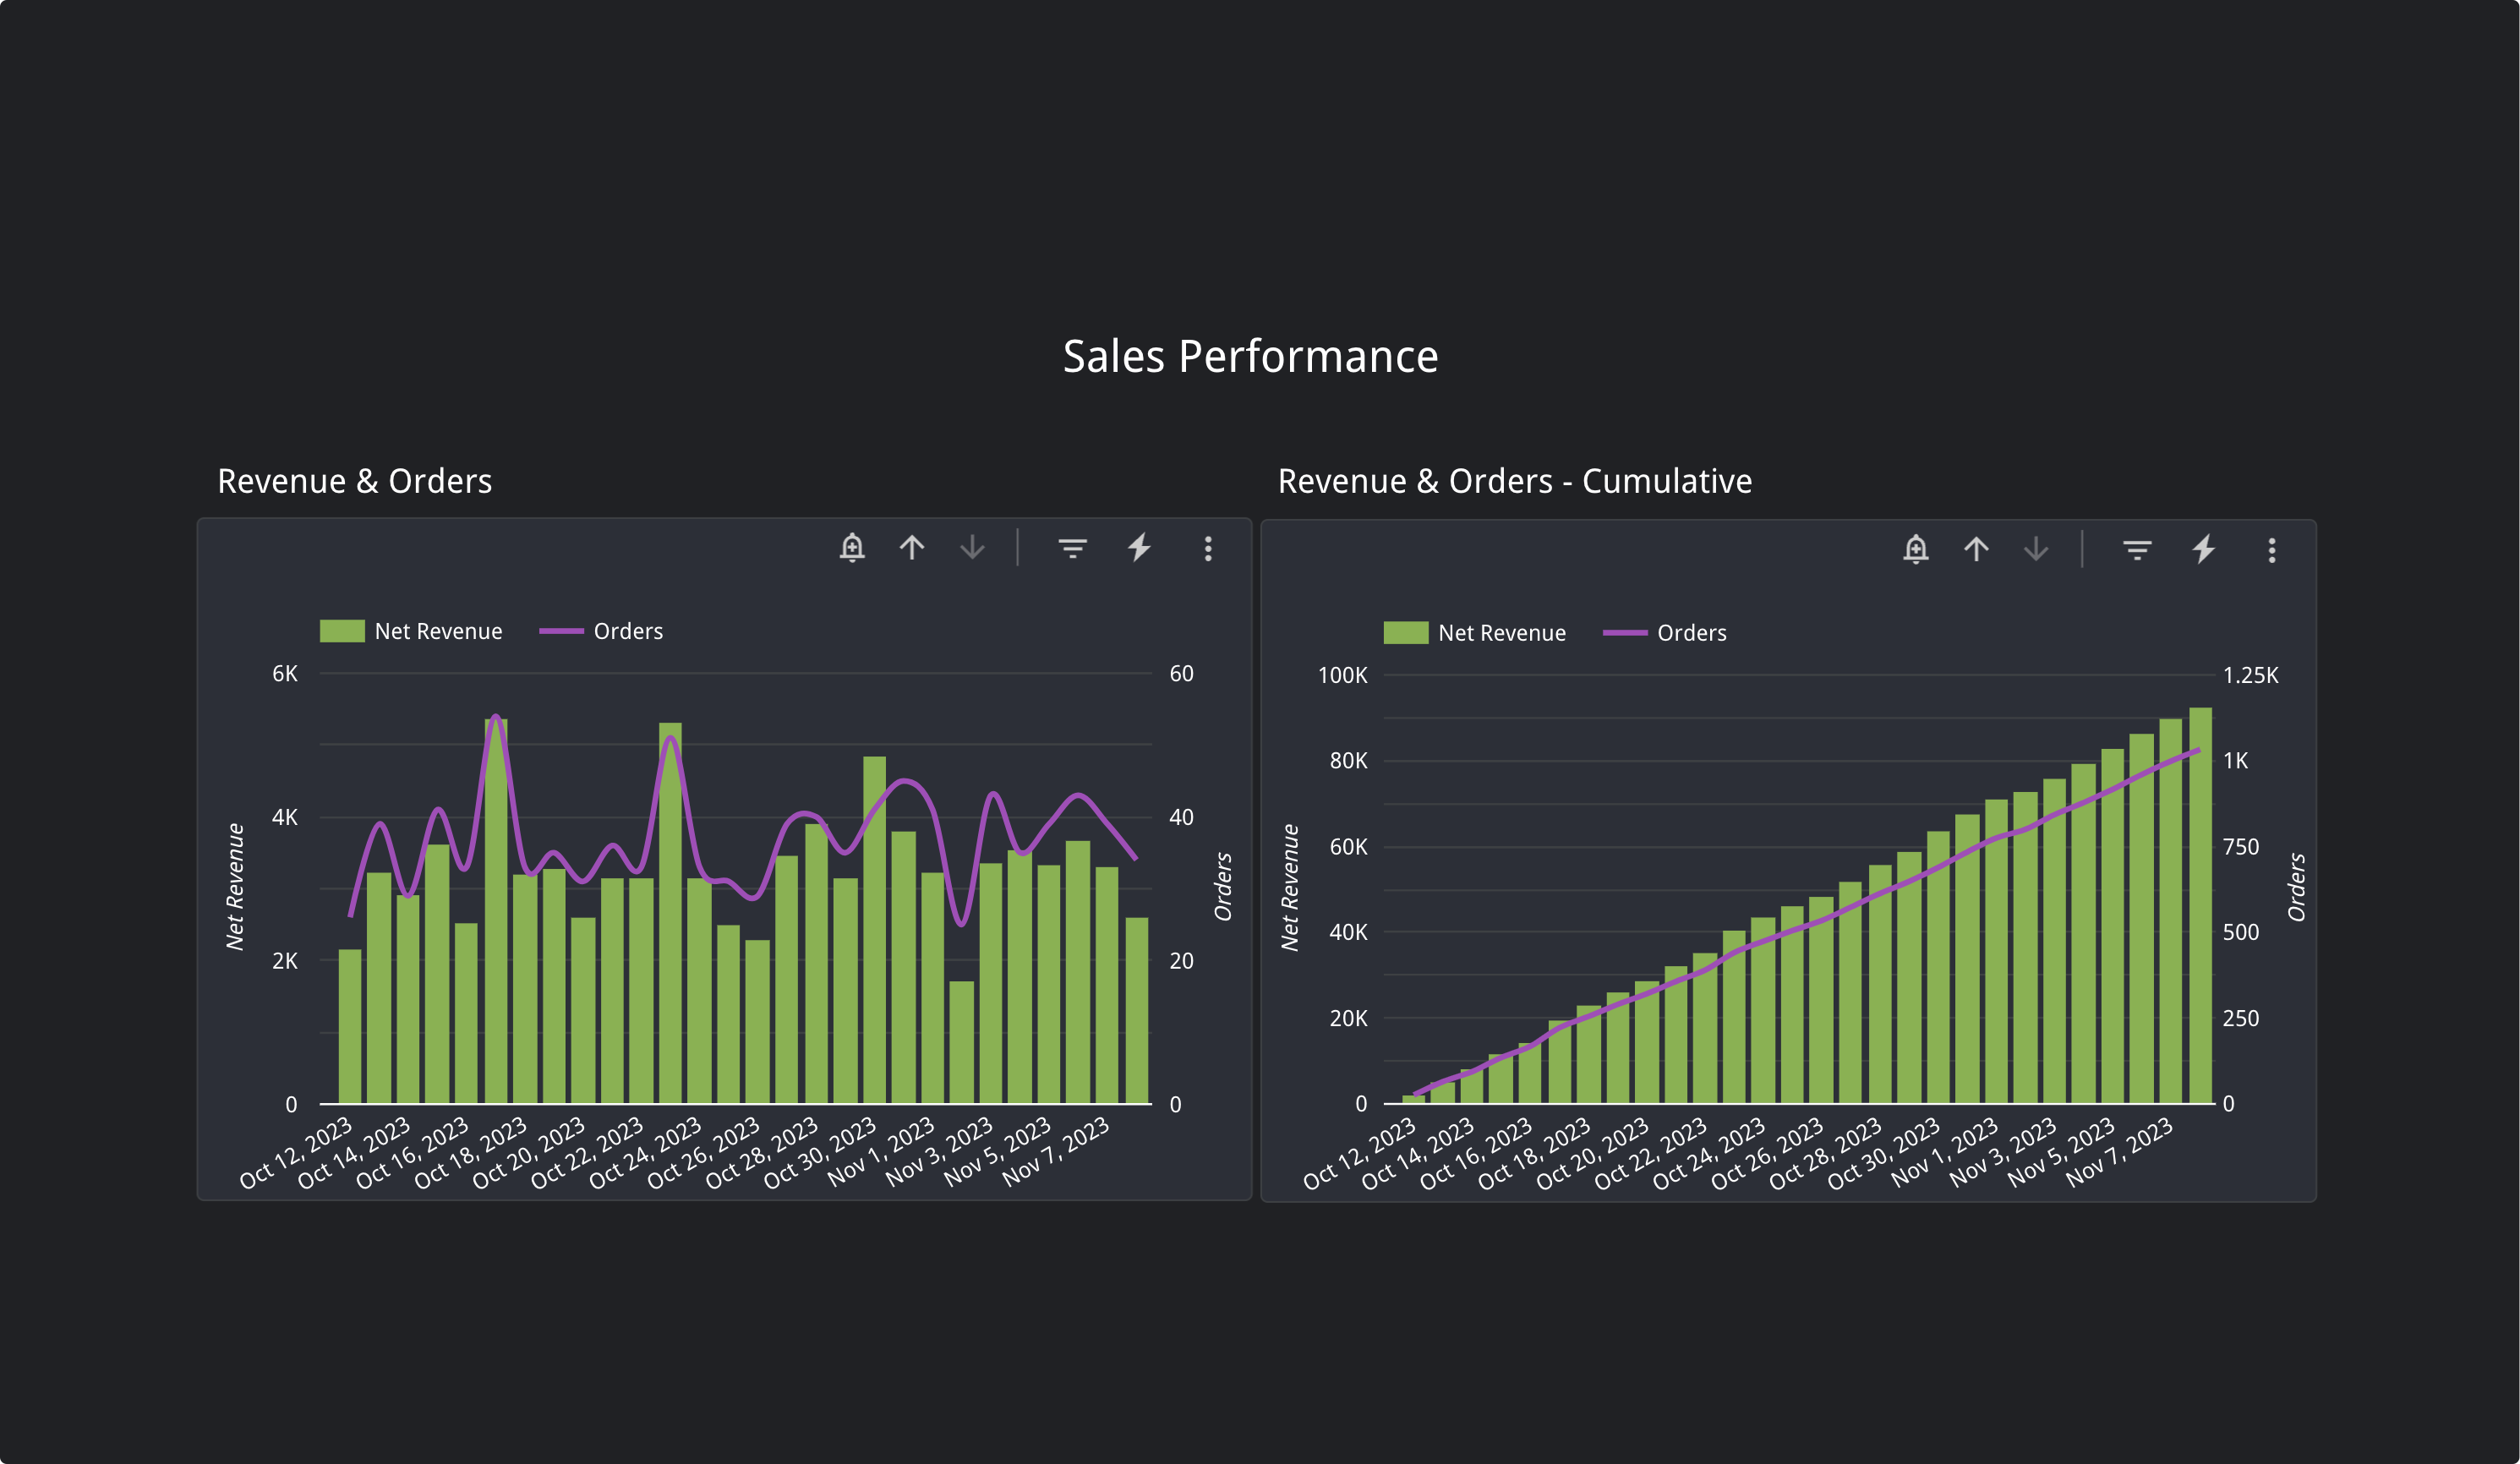Select the Revenue & Orders - Cumulative title
The width and height of the screenshot is (2520, 1464).
(x=1514, y=481)
